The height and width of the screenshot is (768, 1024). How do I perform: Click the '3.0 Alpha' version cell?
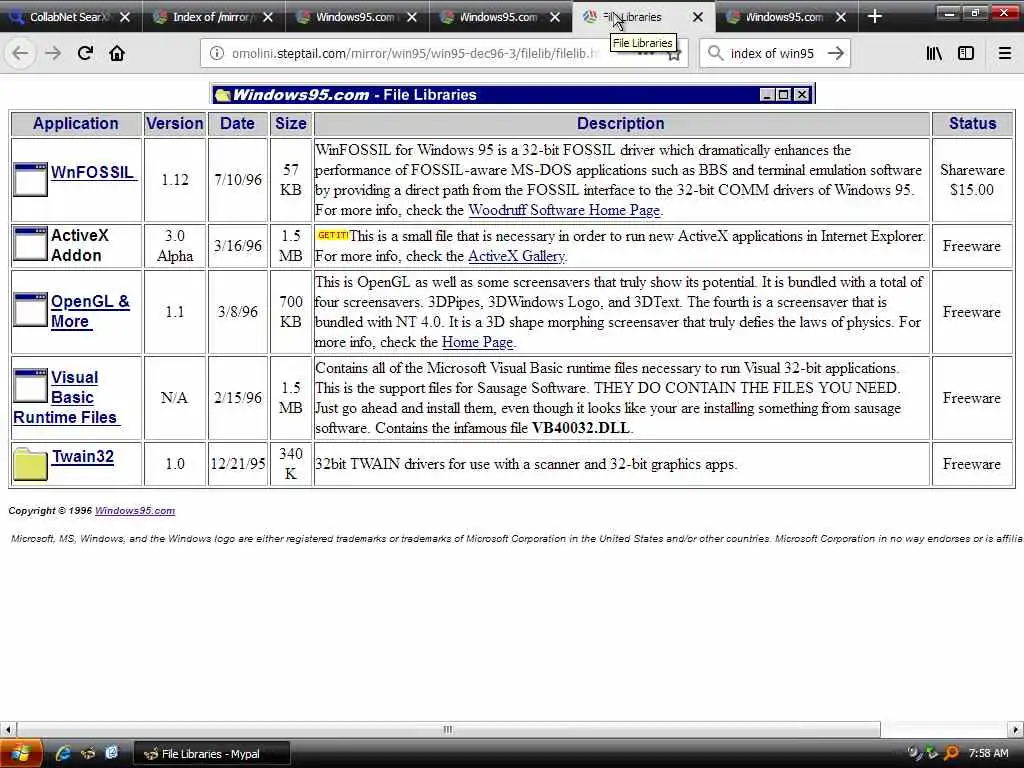[x=174, y=246]
